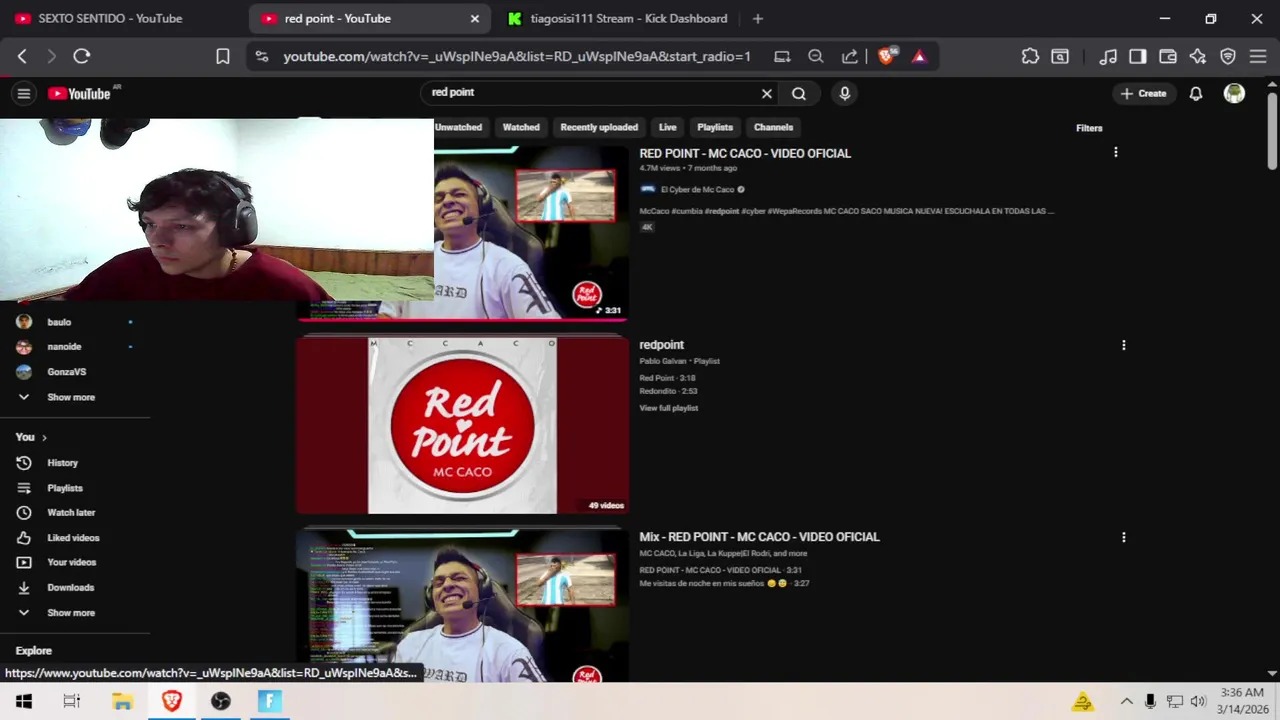This screenshot has width=1280, height=720.
Task: Open El Cyber de Mc Caco channel
Action: (x=697, y=189)
